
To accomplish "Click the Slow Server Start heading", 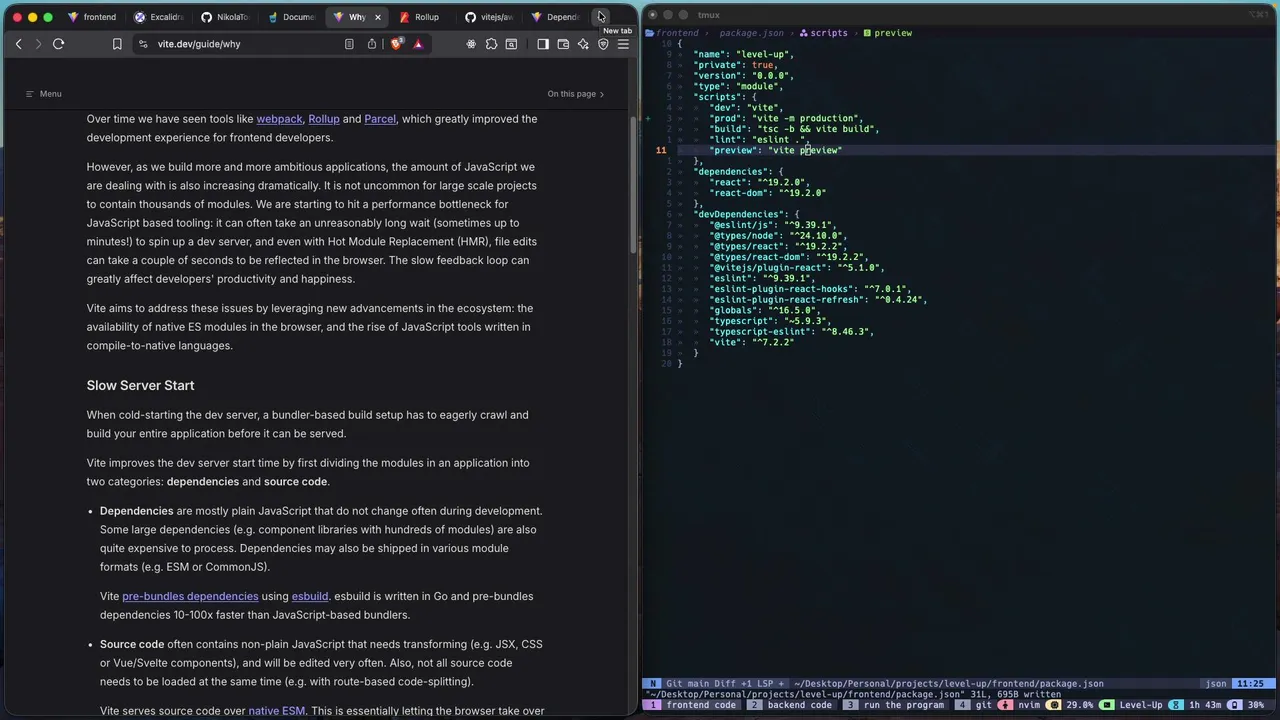I will 140,385.
